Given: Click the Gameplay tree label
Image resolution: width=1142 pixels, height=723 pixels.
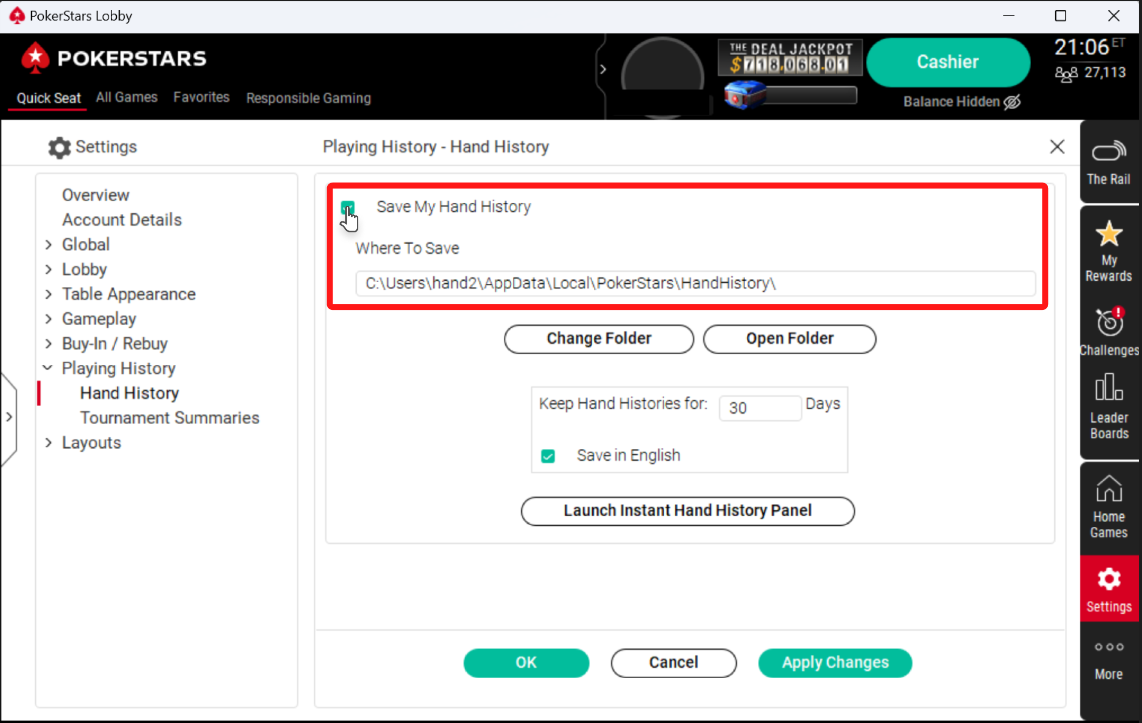Looking at the screenshot, I should tap(99, 319).
